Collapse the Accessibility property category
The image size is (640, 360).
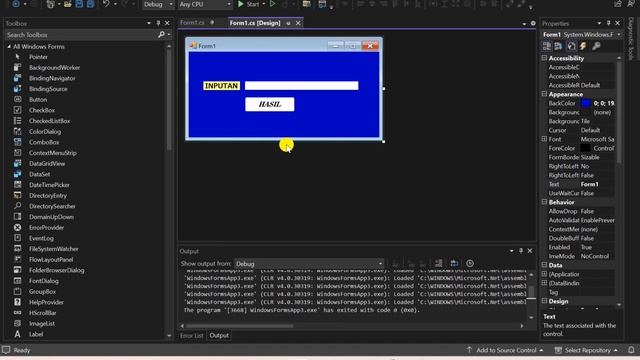click(544, 58)
